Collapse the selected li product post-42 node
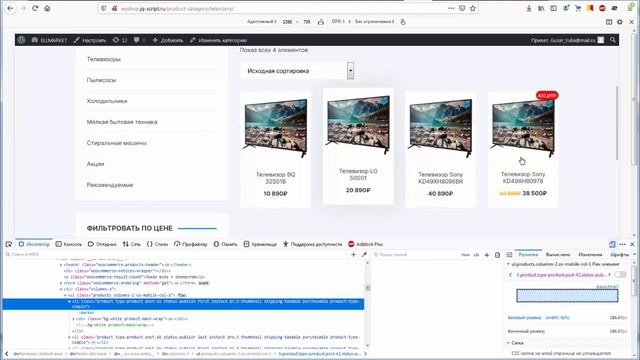The height and width of the screenshot is (360, 640). point(69,301)
